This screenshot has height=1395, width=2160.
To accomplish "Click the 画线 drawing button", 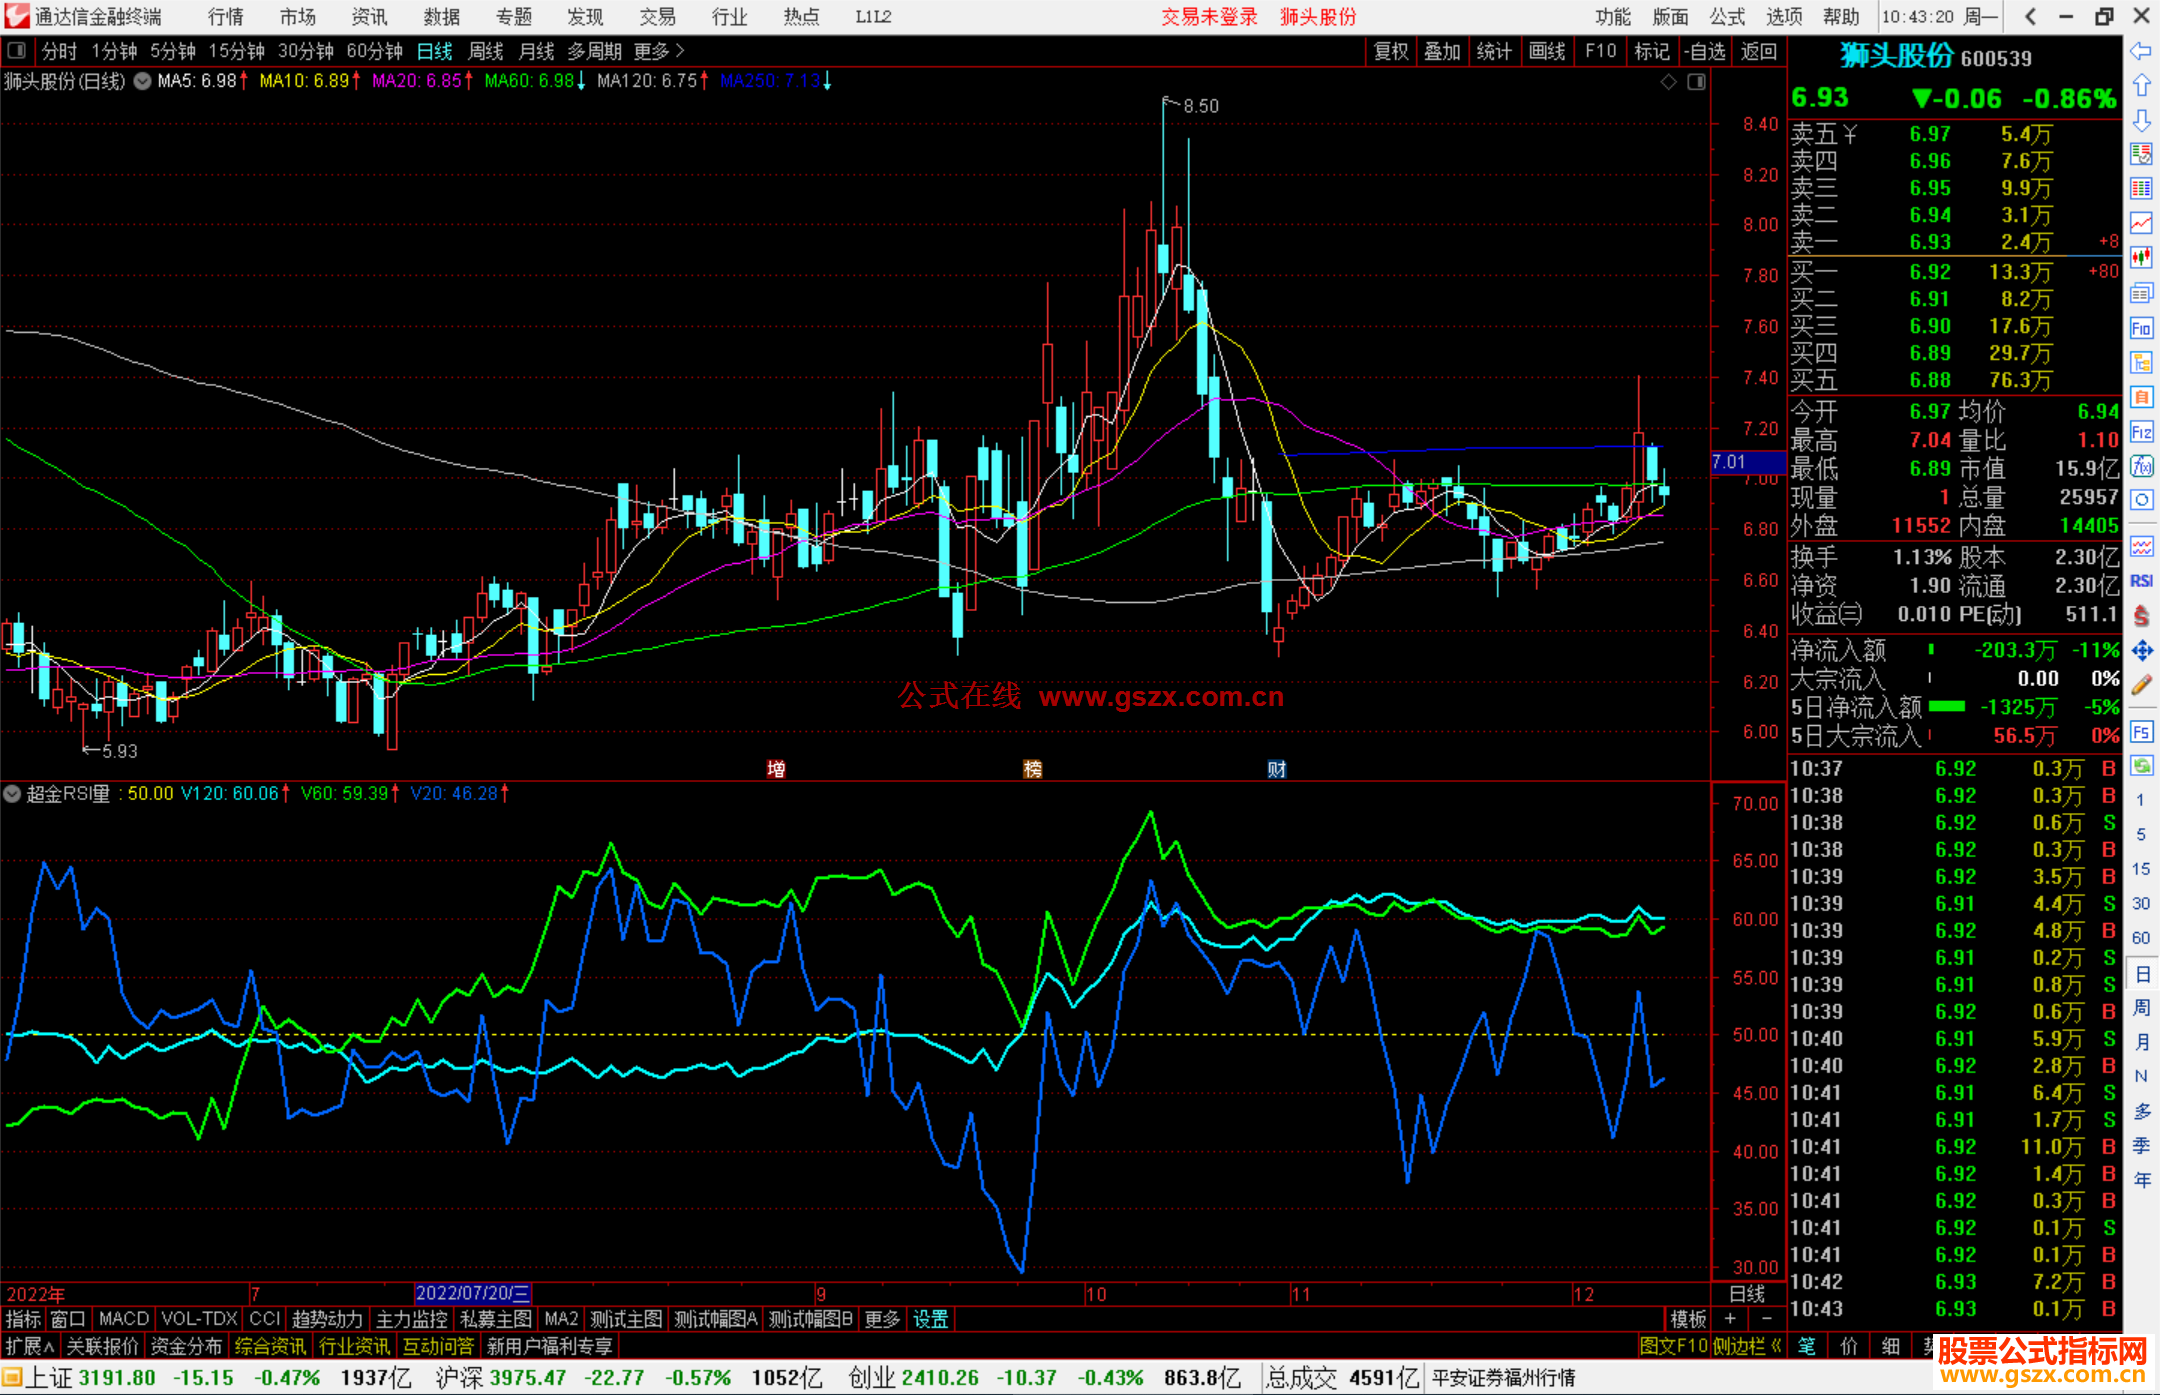I will click(x=1546, y=50).
